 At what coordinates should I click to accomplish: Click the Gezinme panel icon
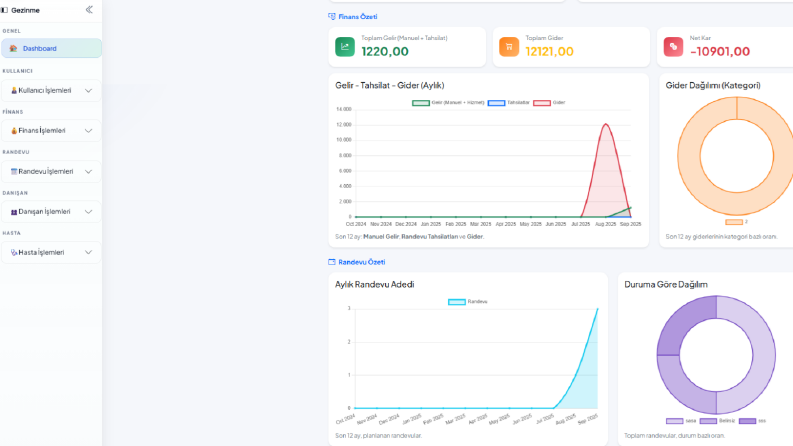(5, 10)
